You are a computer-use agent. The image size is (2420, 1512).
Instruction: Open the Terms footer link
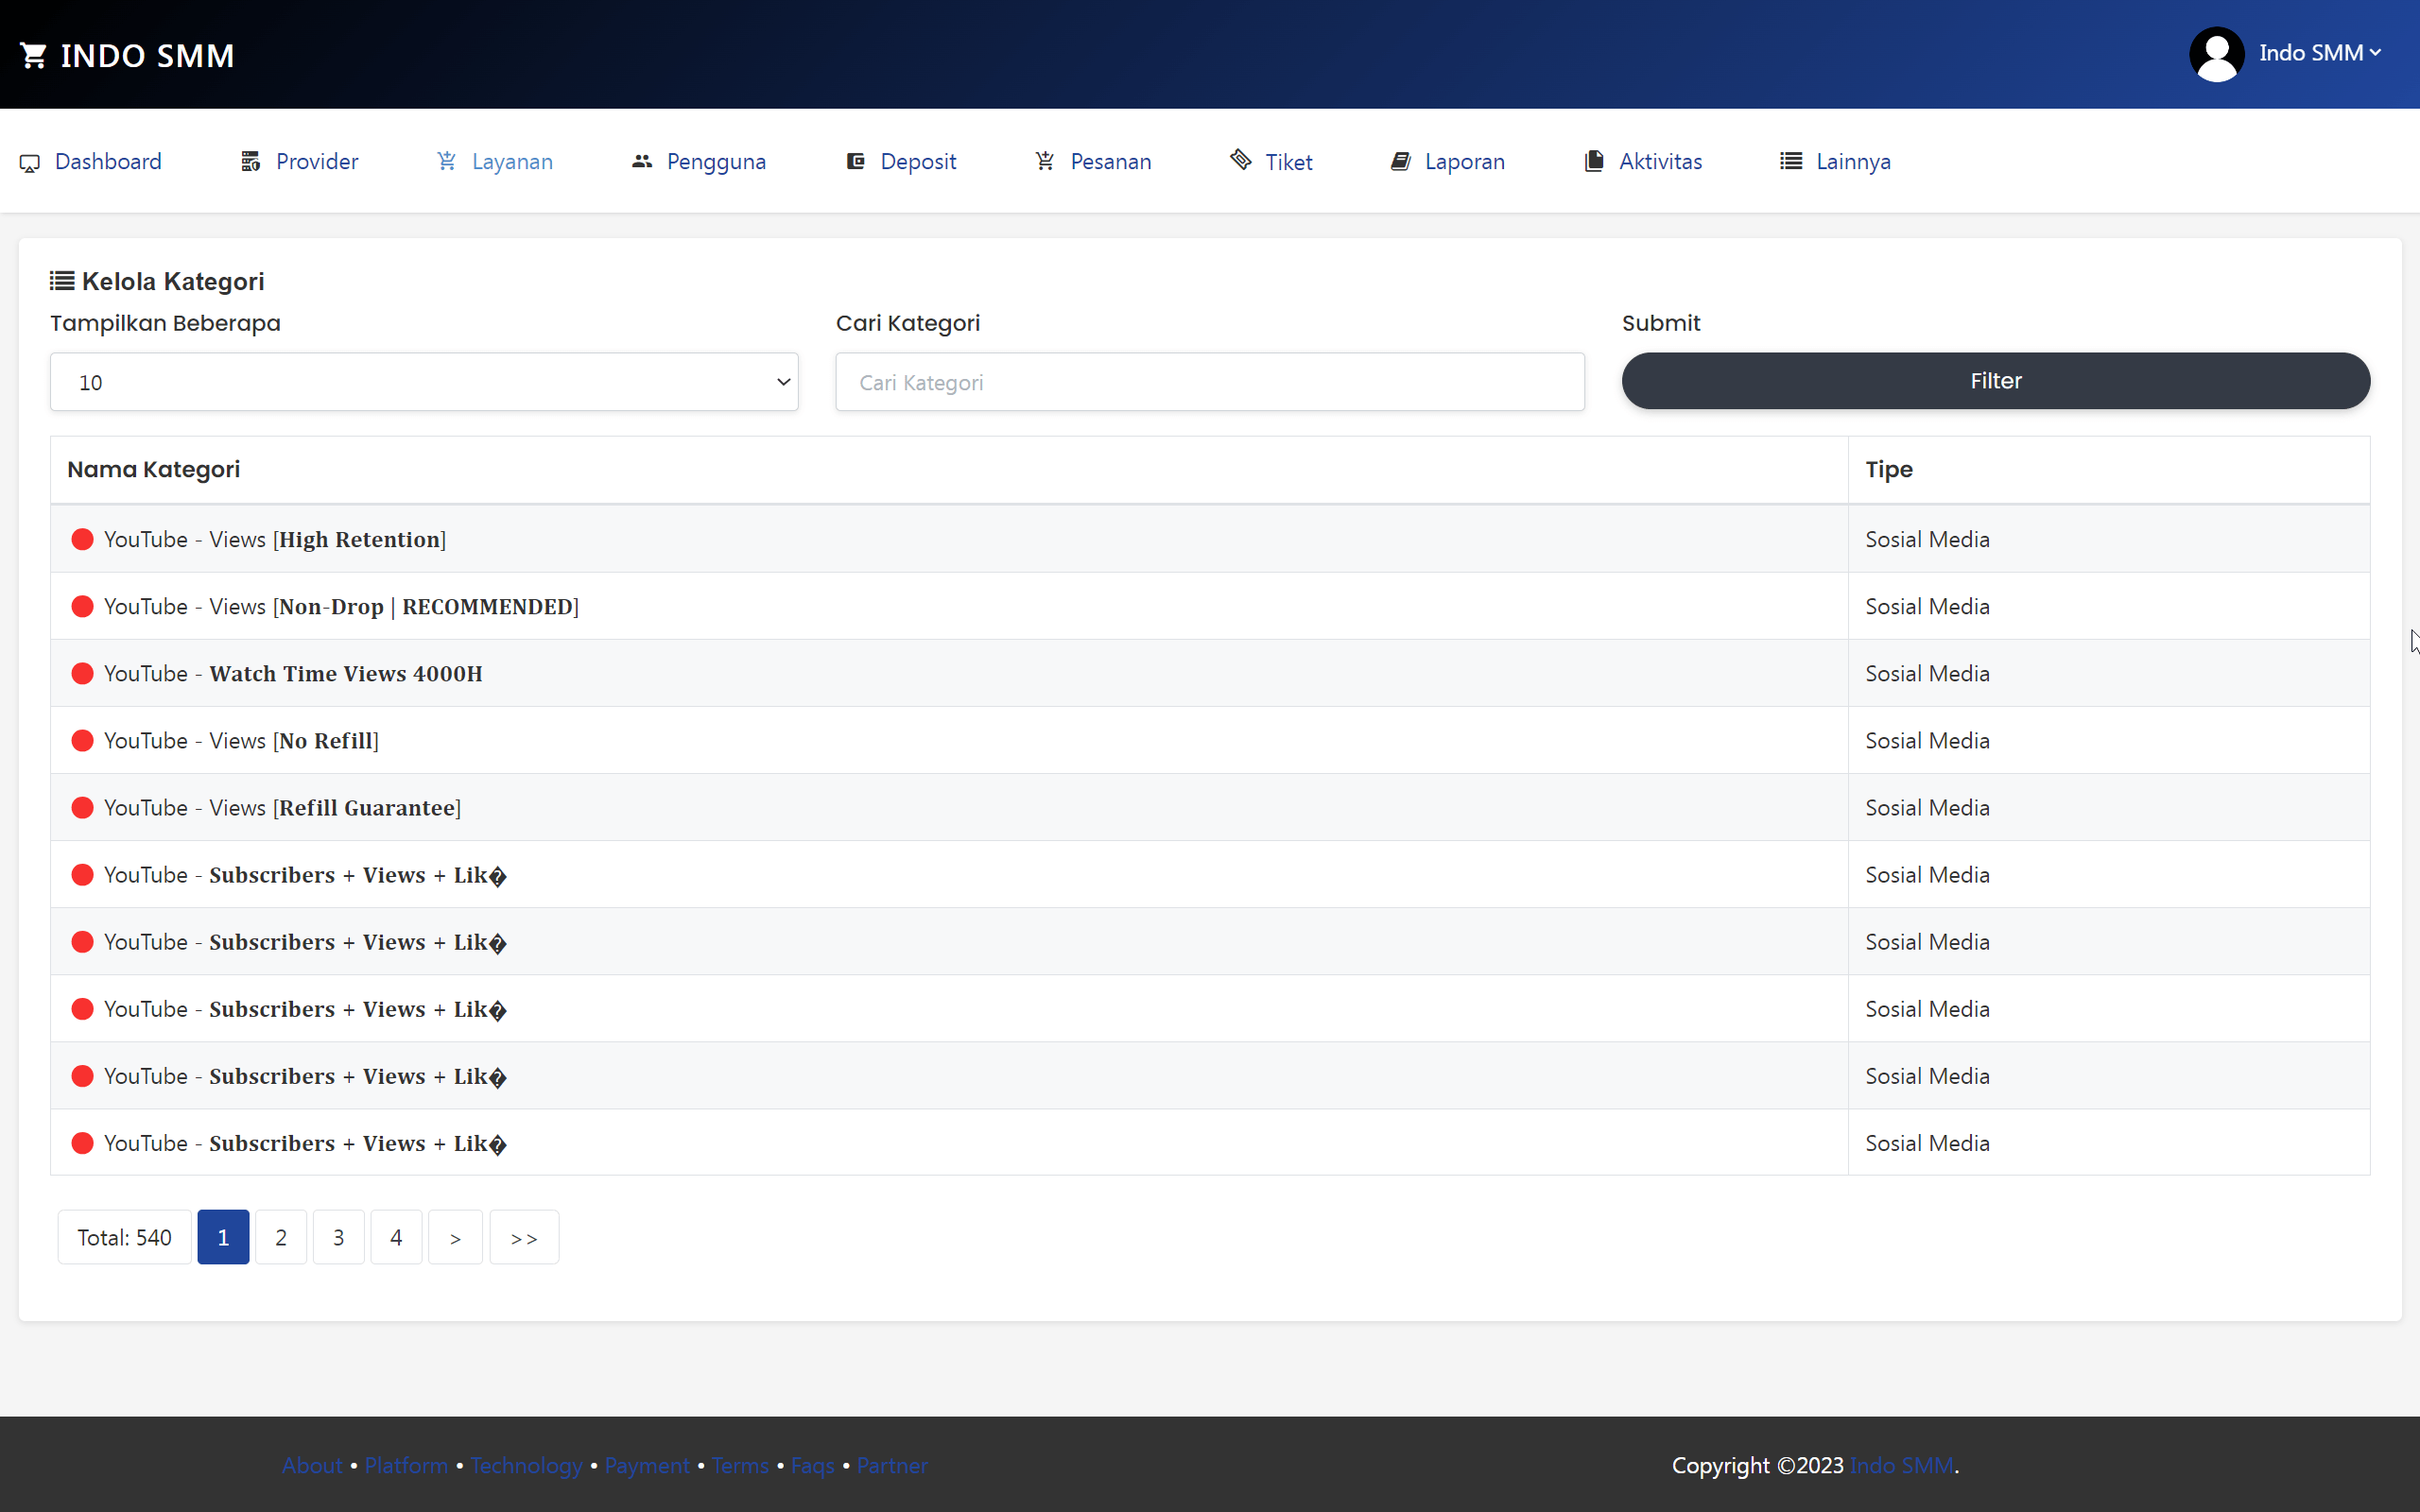[739, 1465]
